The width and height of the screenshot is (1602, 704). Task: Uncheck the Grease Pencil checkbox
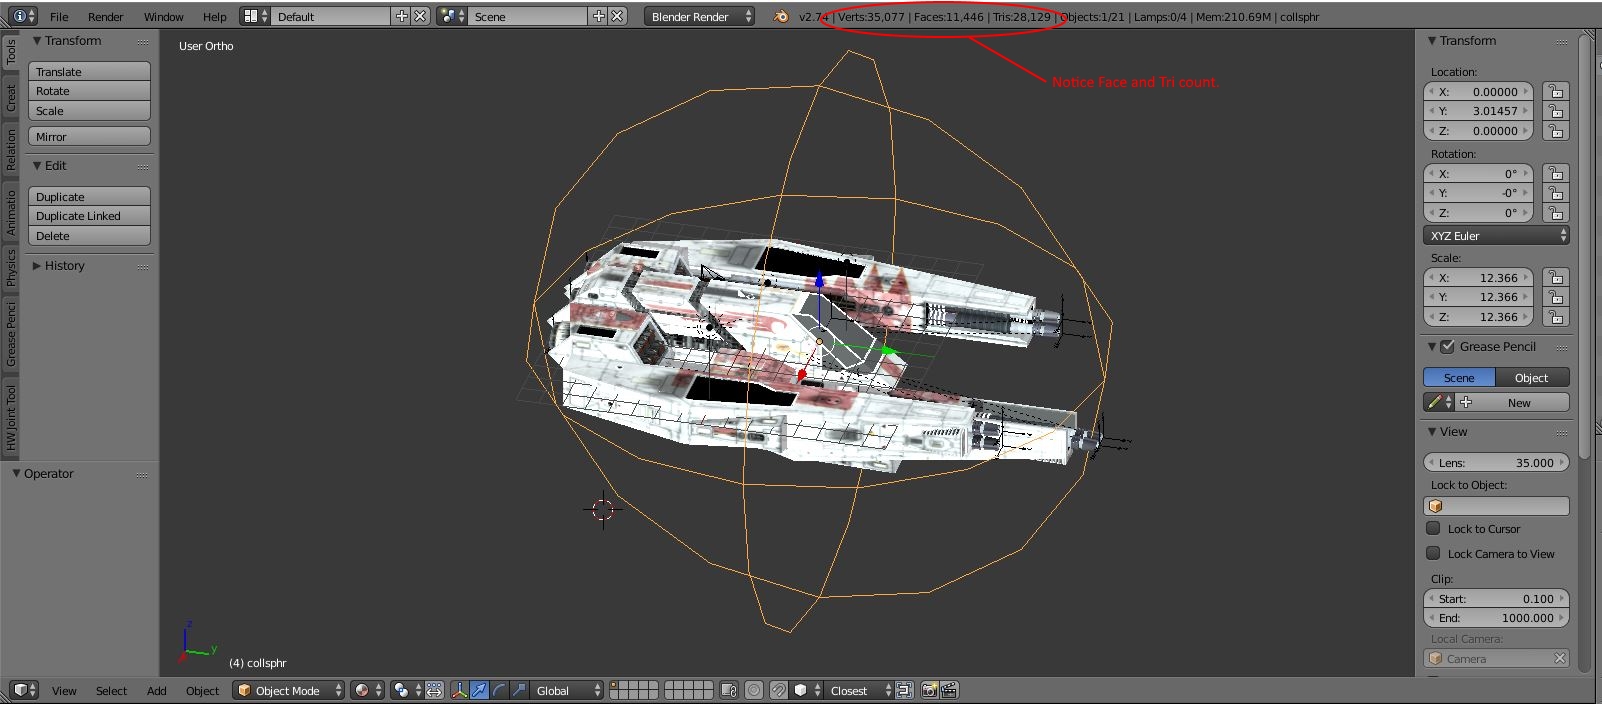[1447, 346]
